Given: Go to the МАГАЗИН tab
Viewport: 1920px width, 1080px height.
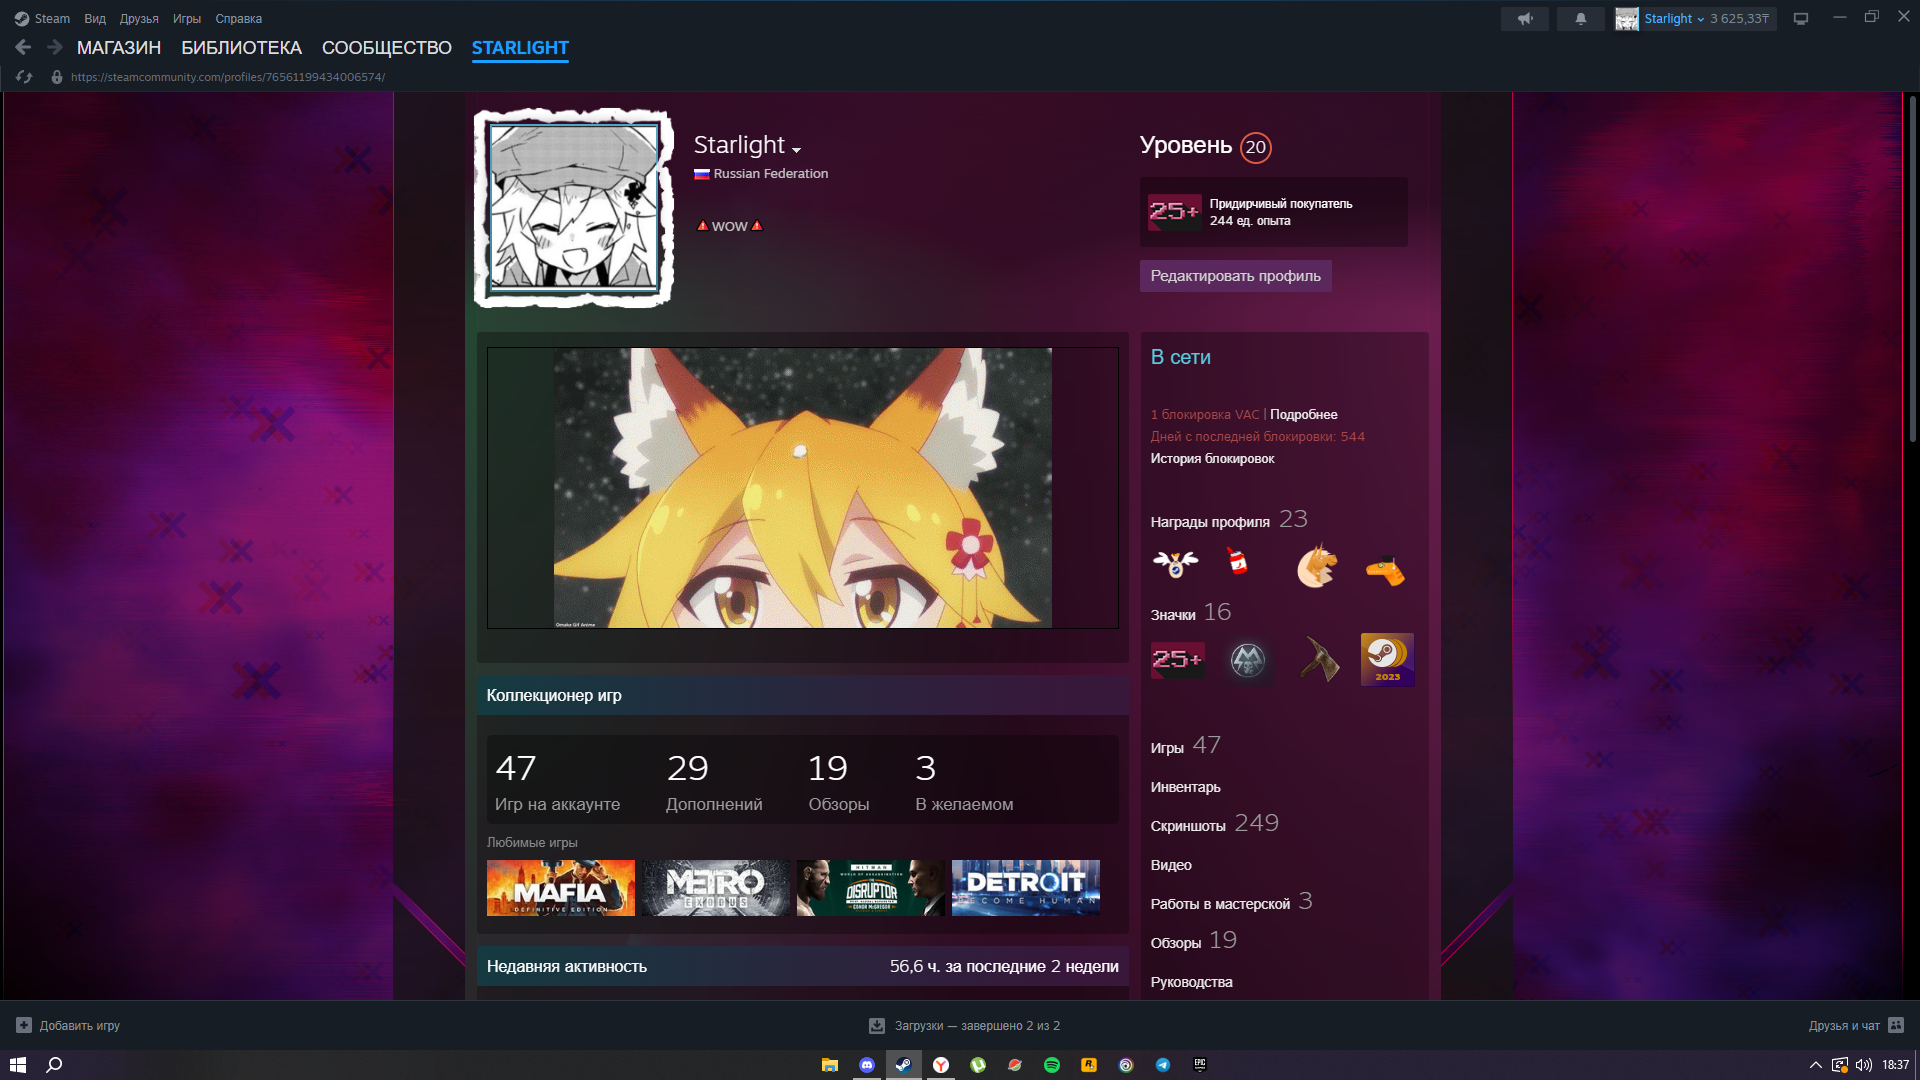Looking at the screenshot, I should tap(119, 48).
